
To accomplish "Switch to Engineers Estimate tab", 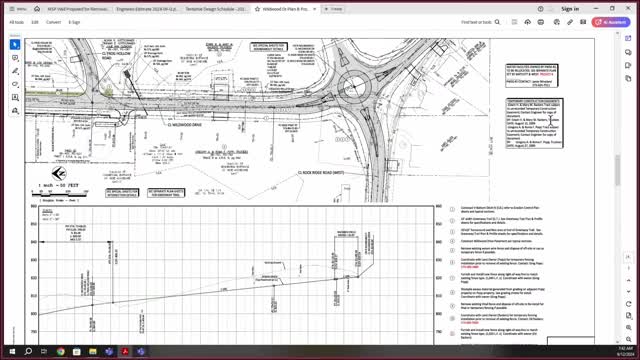I will 146,9.
